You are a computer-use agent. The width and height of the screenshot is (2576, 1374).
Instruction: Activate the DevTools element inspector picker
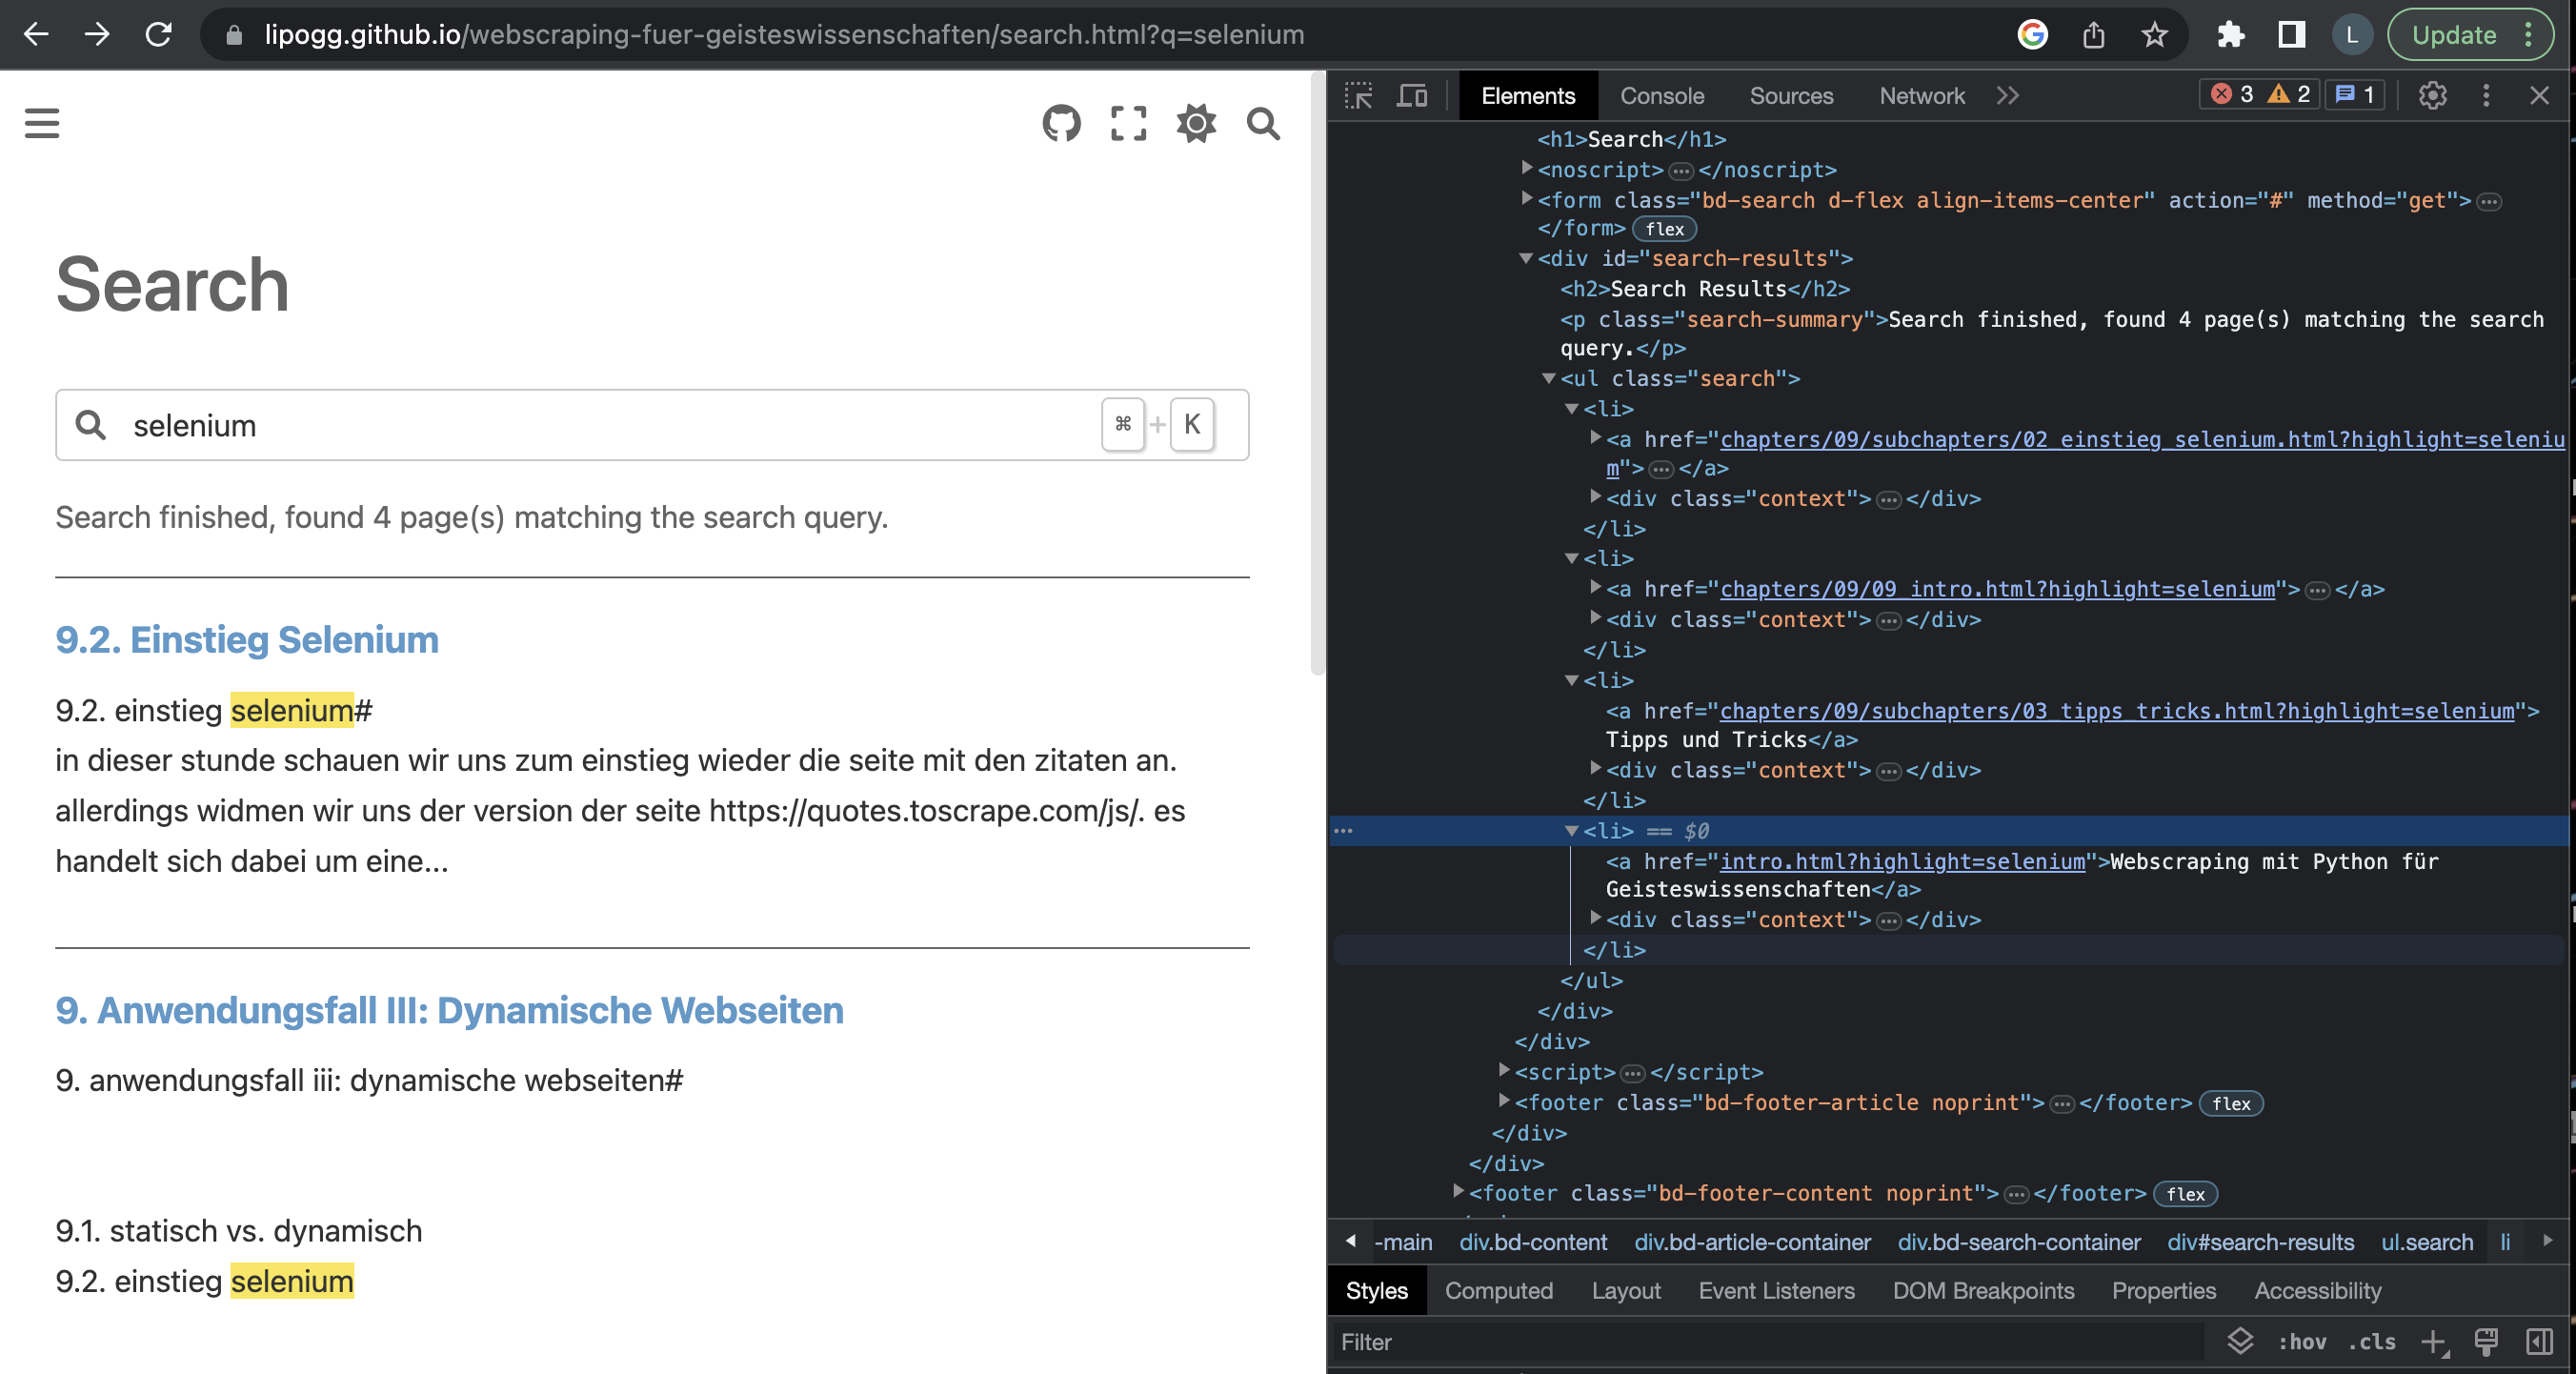[x=1358, y=96]
